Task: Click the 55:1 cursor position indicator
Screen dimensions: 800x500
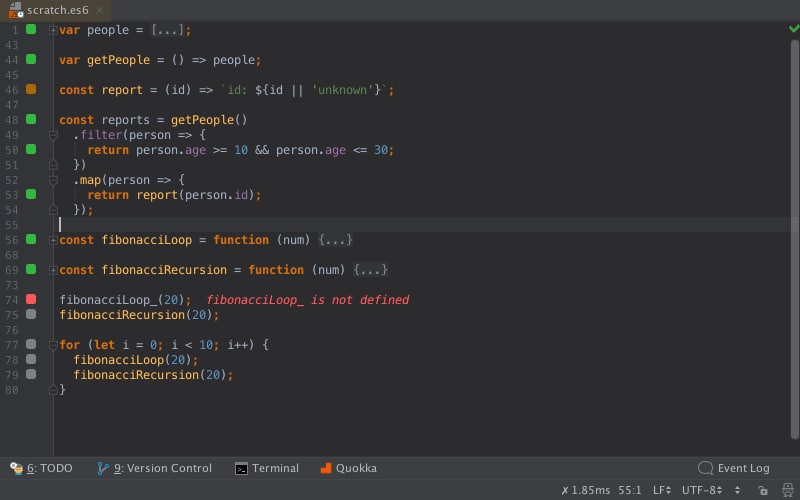Action: [x=630, y=490]
